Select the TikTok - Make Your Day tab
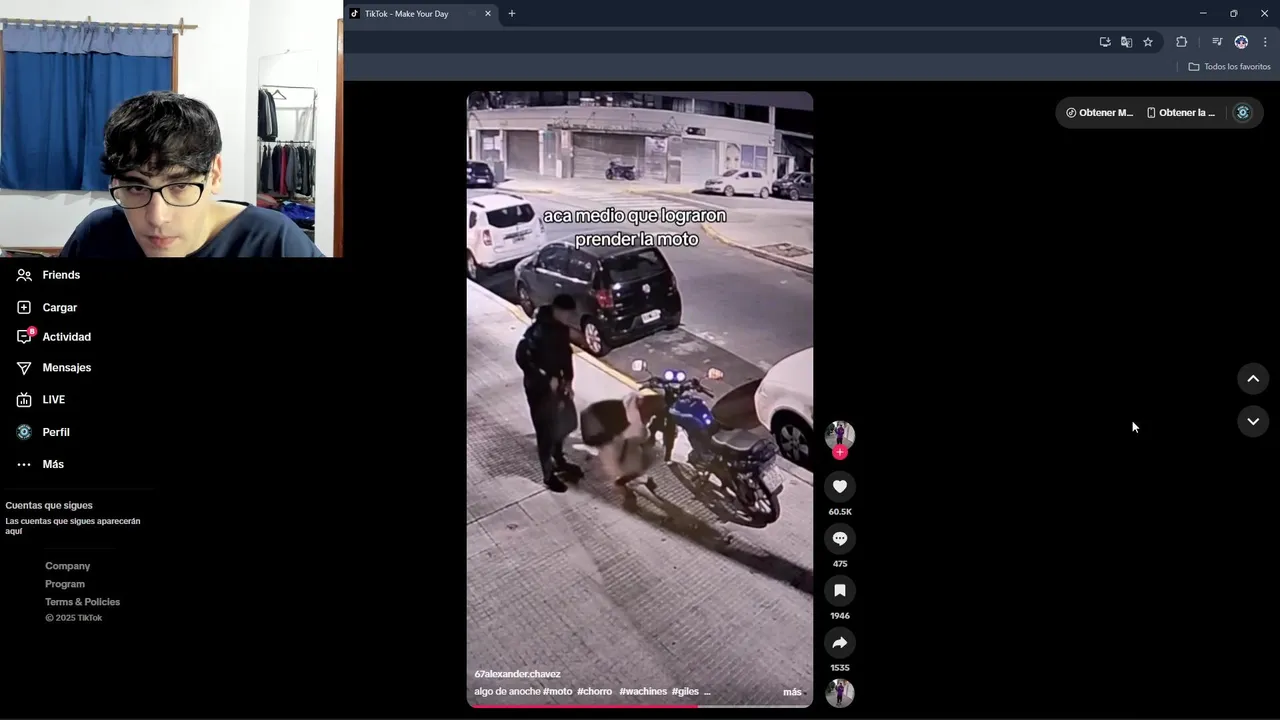Viewport: 1280px width, 720px height. pos(406,14)
